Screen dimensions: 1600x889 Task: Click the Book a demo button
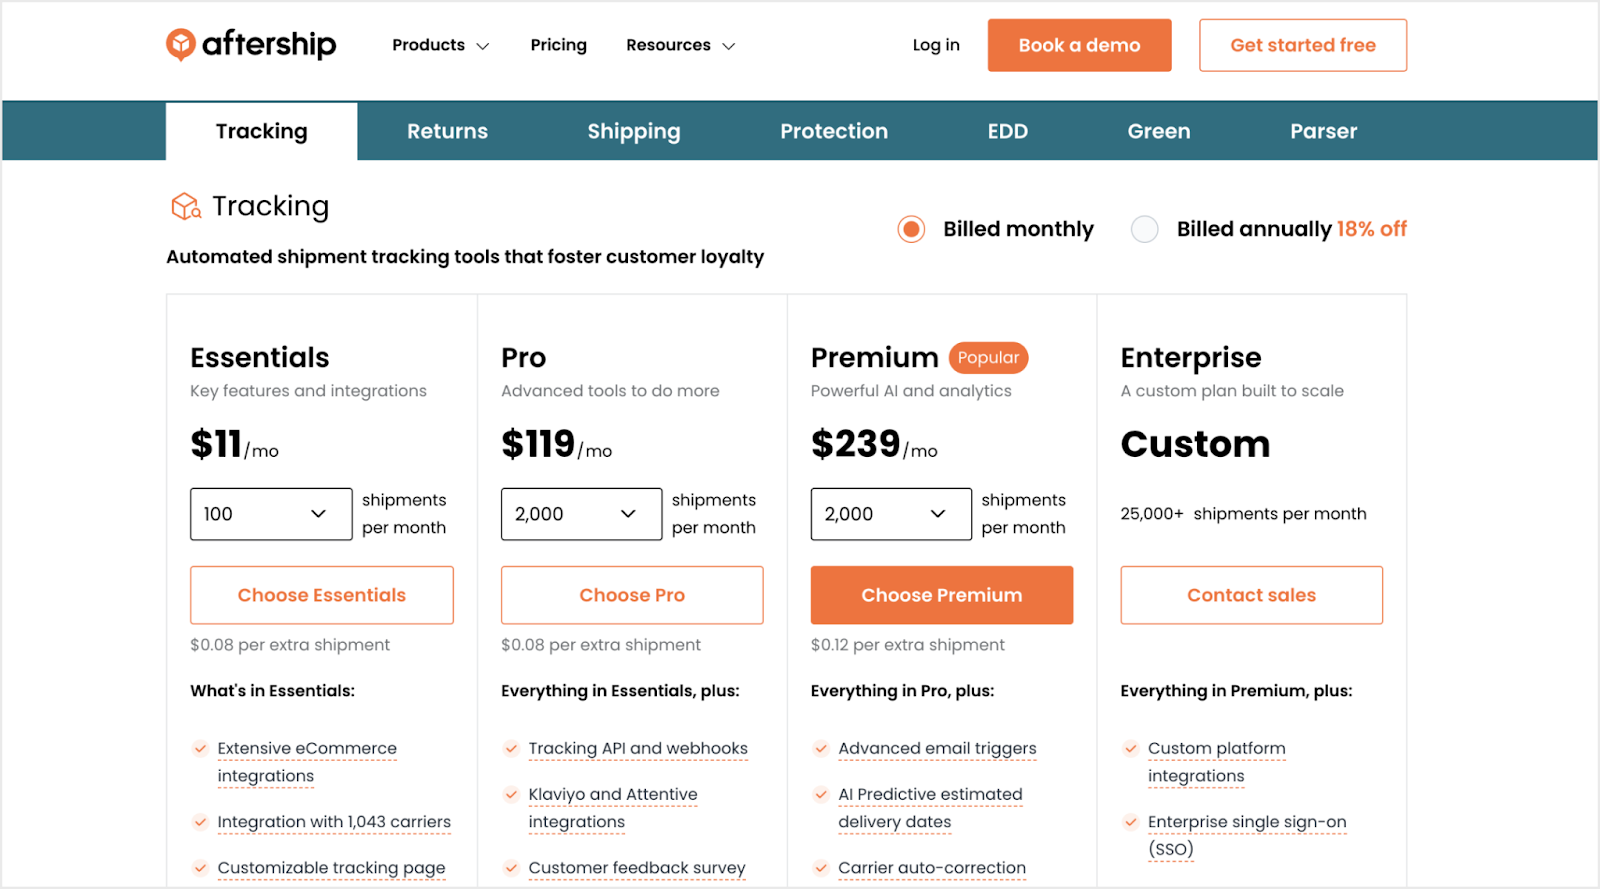point(1079,45)
